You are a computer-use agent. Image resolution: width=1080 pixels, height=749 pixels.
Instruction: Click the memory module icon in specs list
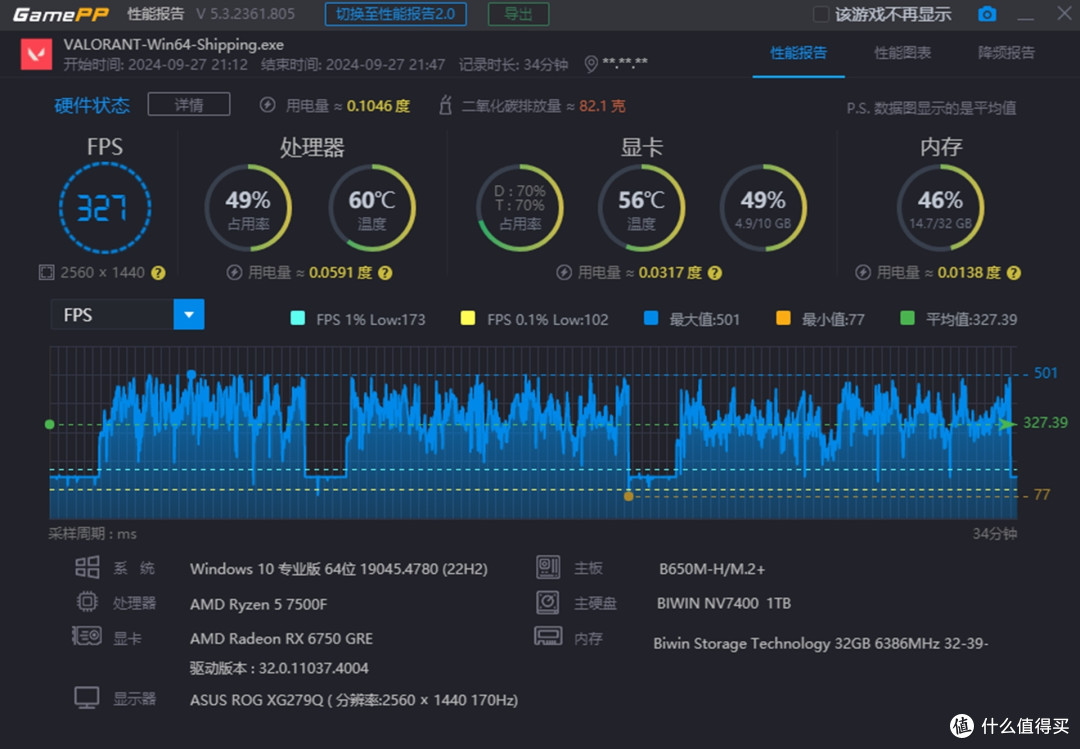point(548,636)
